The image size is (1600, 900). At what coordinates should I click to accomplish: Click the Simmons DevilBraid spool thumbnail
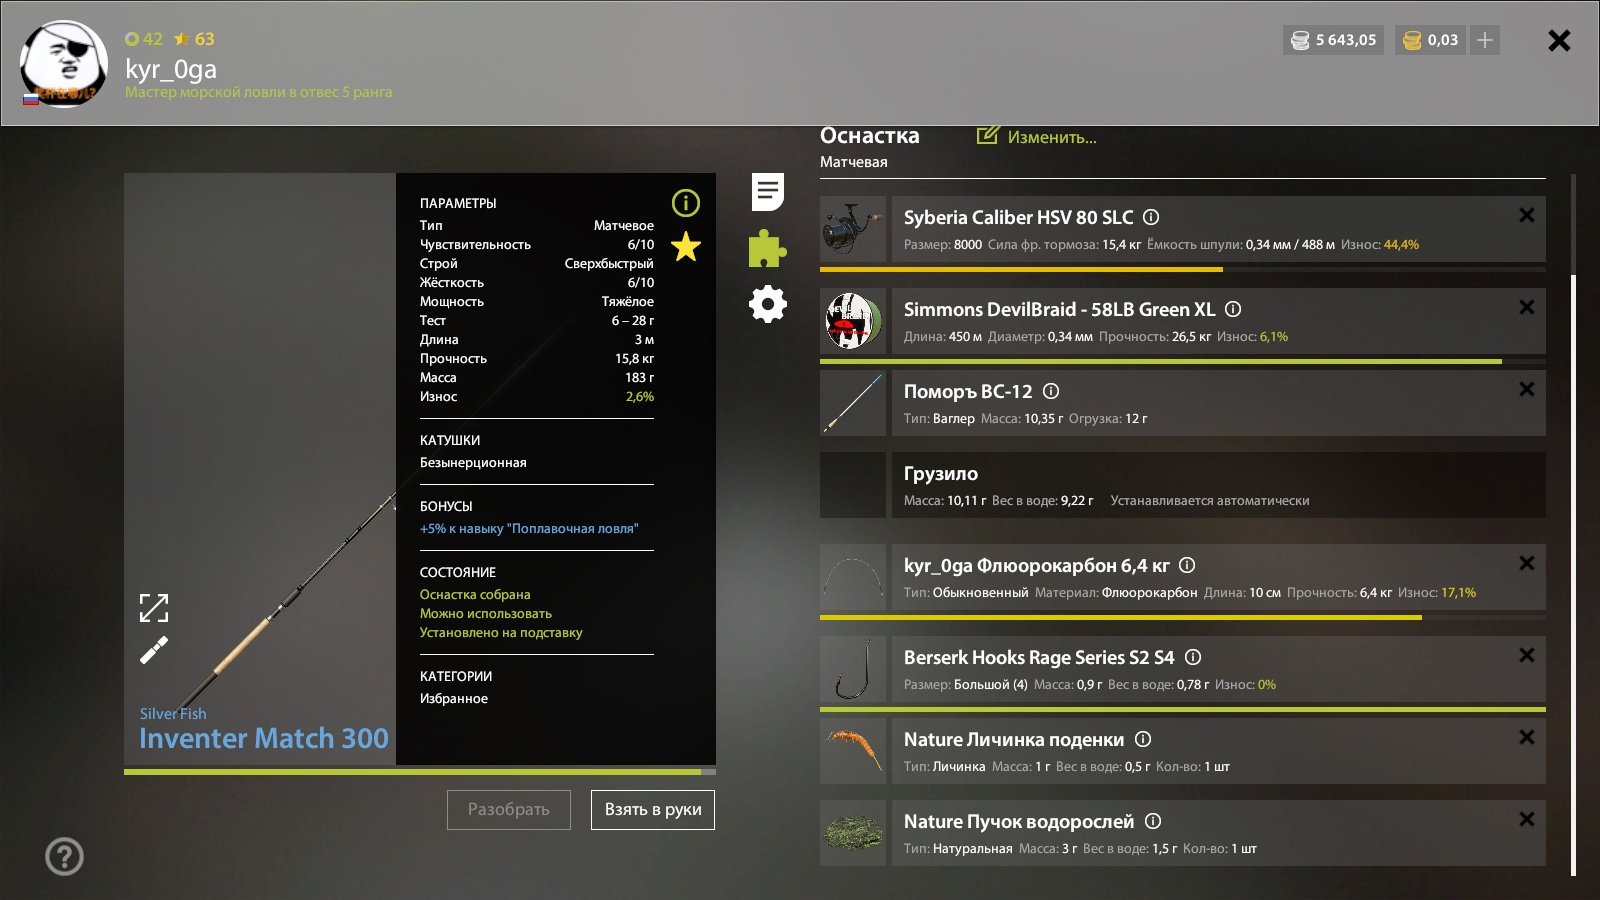[x=853, y=321]
